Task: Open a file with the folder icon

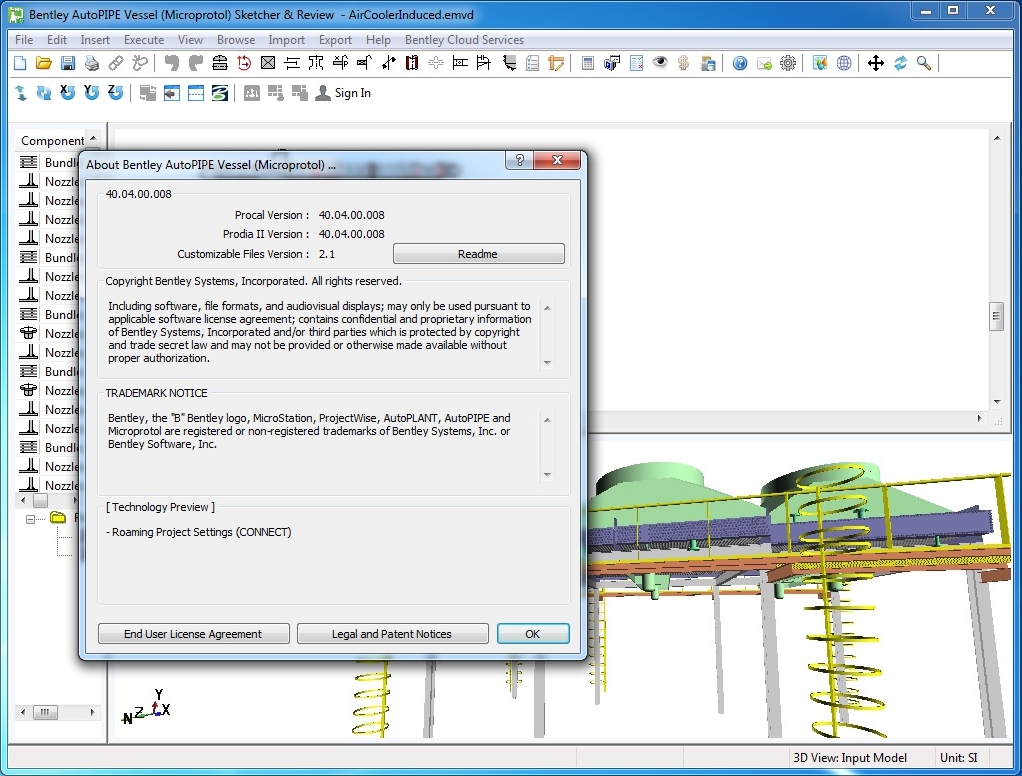Action: click(x=44, y=63)
